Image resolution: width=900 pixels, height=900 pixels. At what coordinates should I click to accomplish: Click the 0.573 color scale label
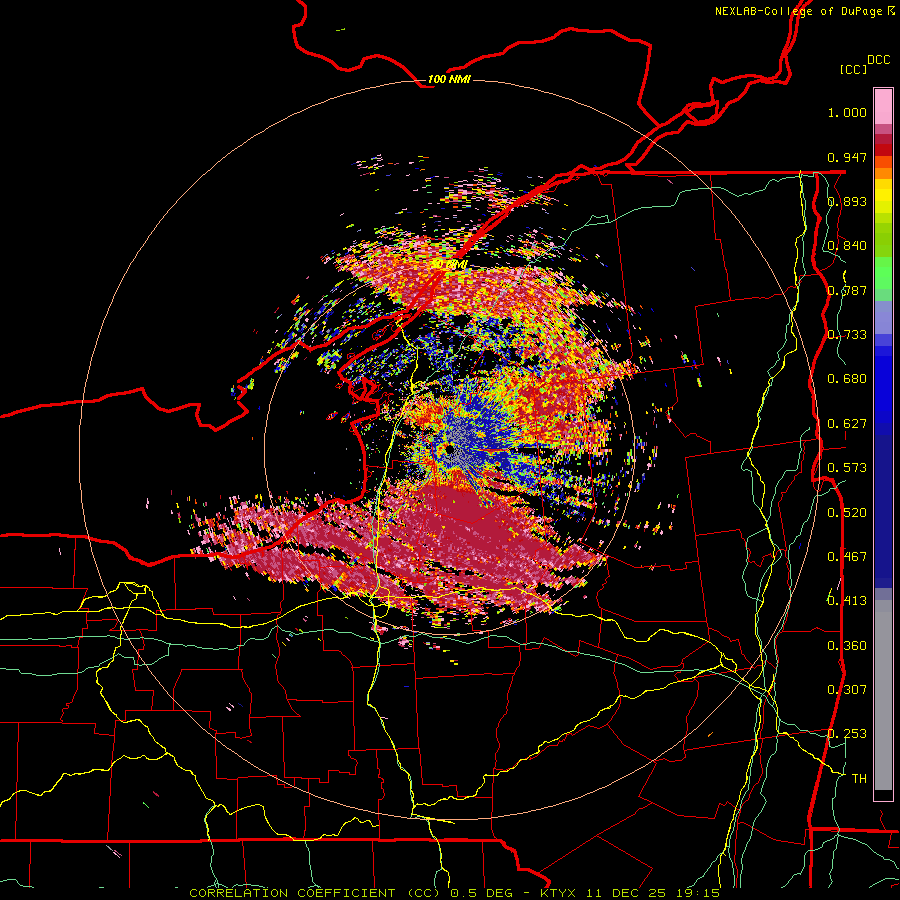click(847, 468)
